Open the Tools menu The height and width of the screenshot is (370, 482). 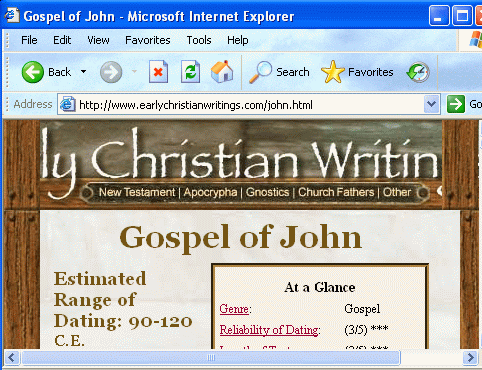(199, 40)
